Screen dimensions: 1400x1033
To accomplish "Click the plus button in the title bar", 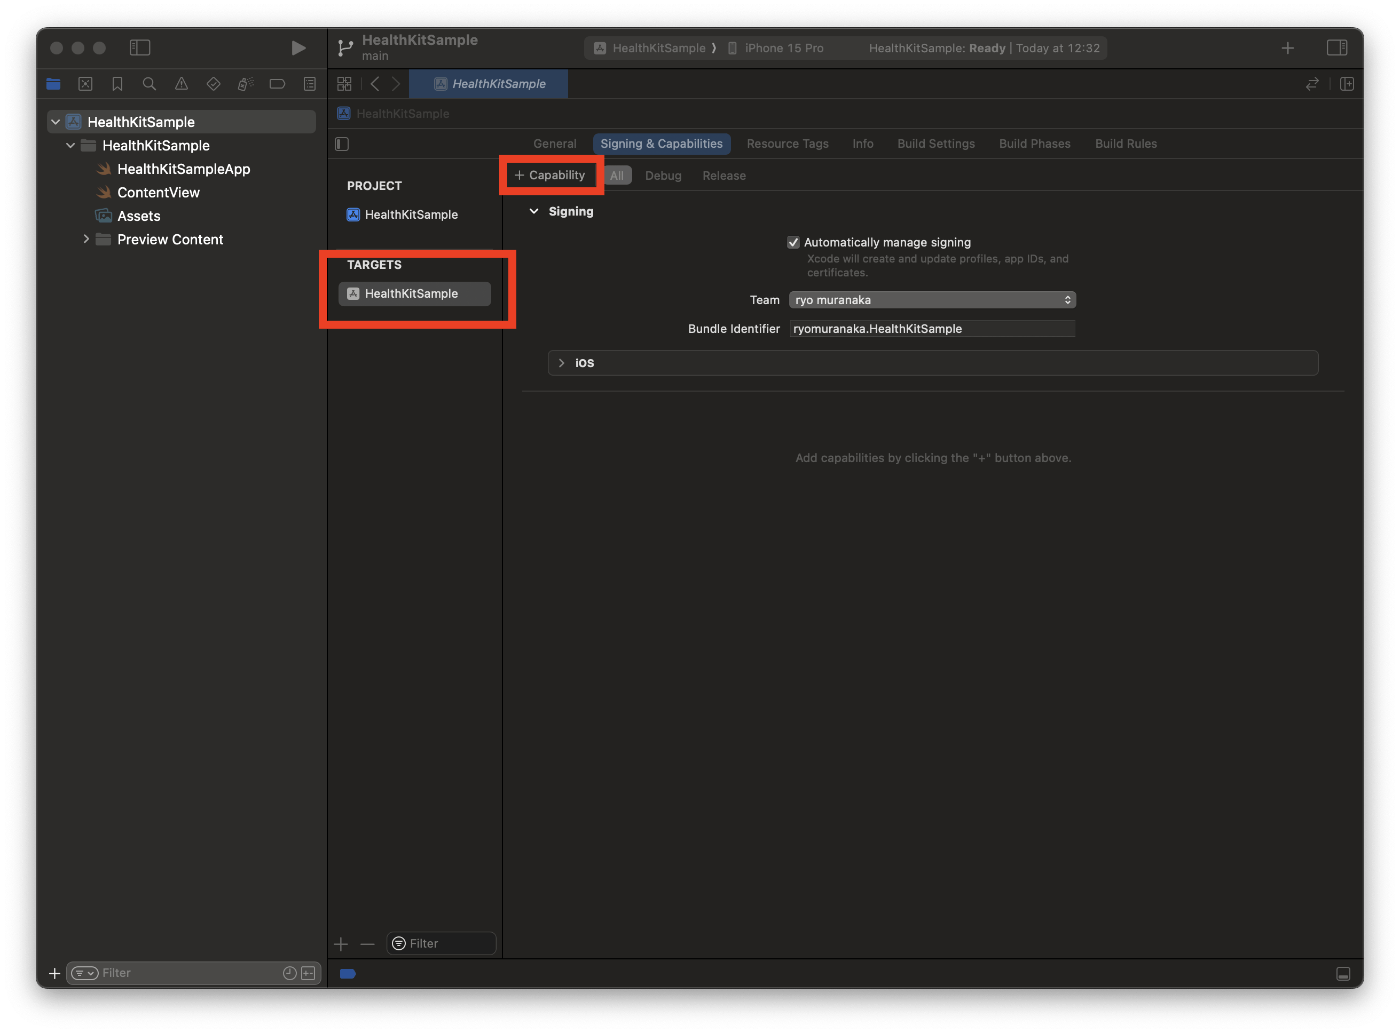I will [x=1288, y=47].
